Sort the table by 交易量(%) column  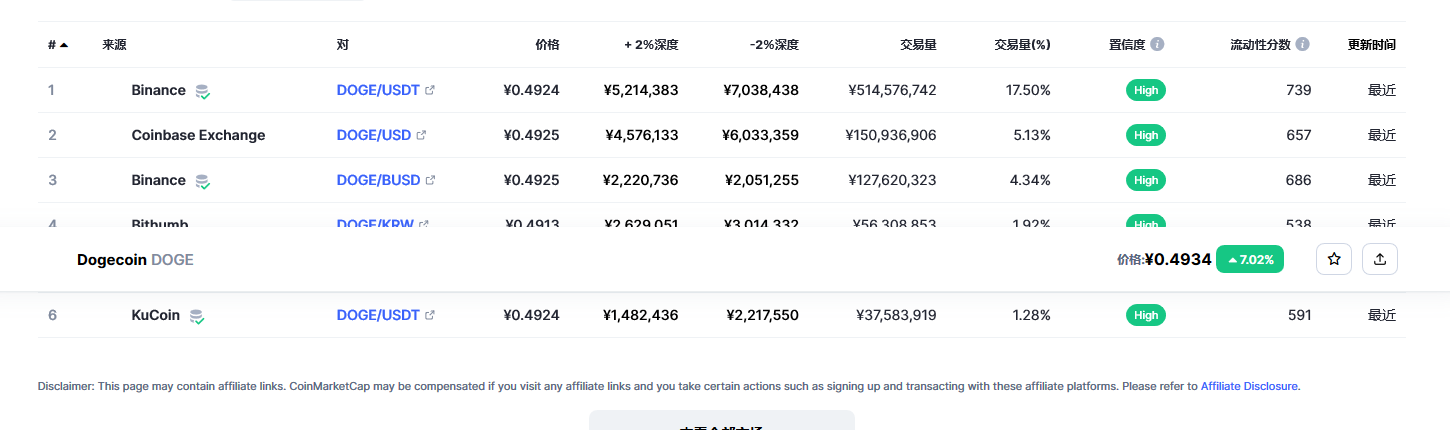1022,45
